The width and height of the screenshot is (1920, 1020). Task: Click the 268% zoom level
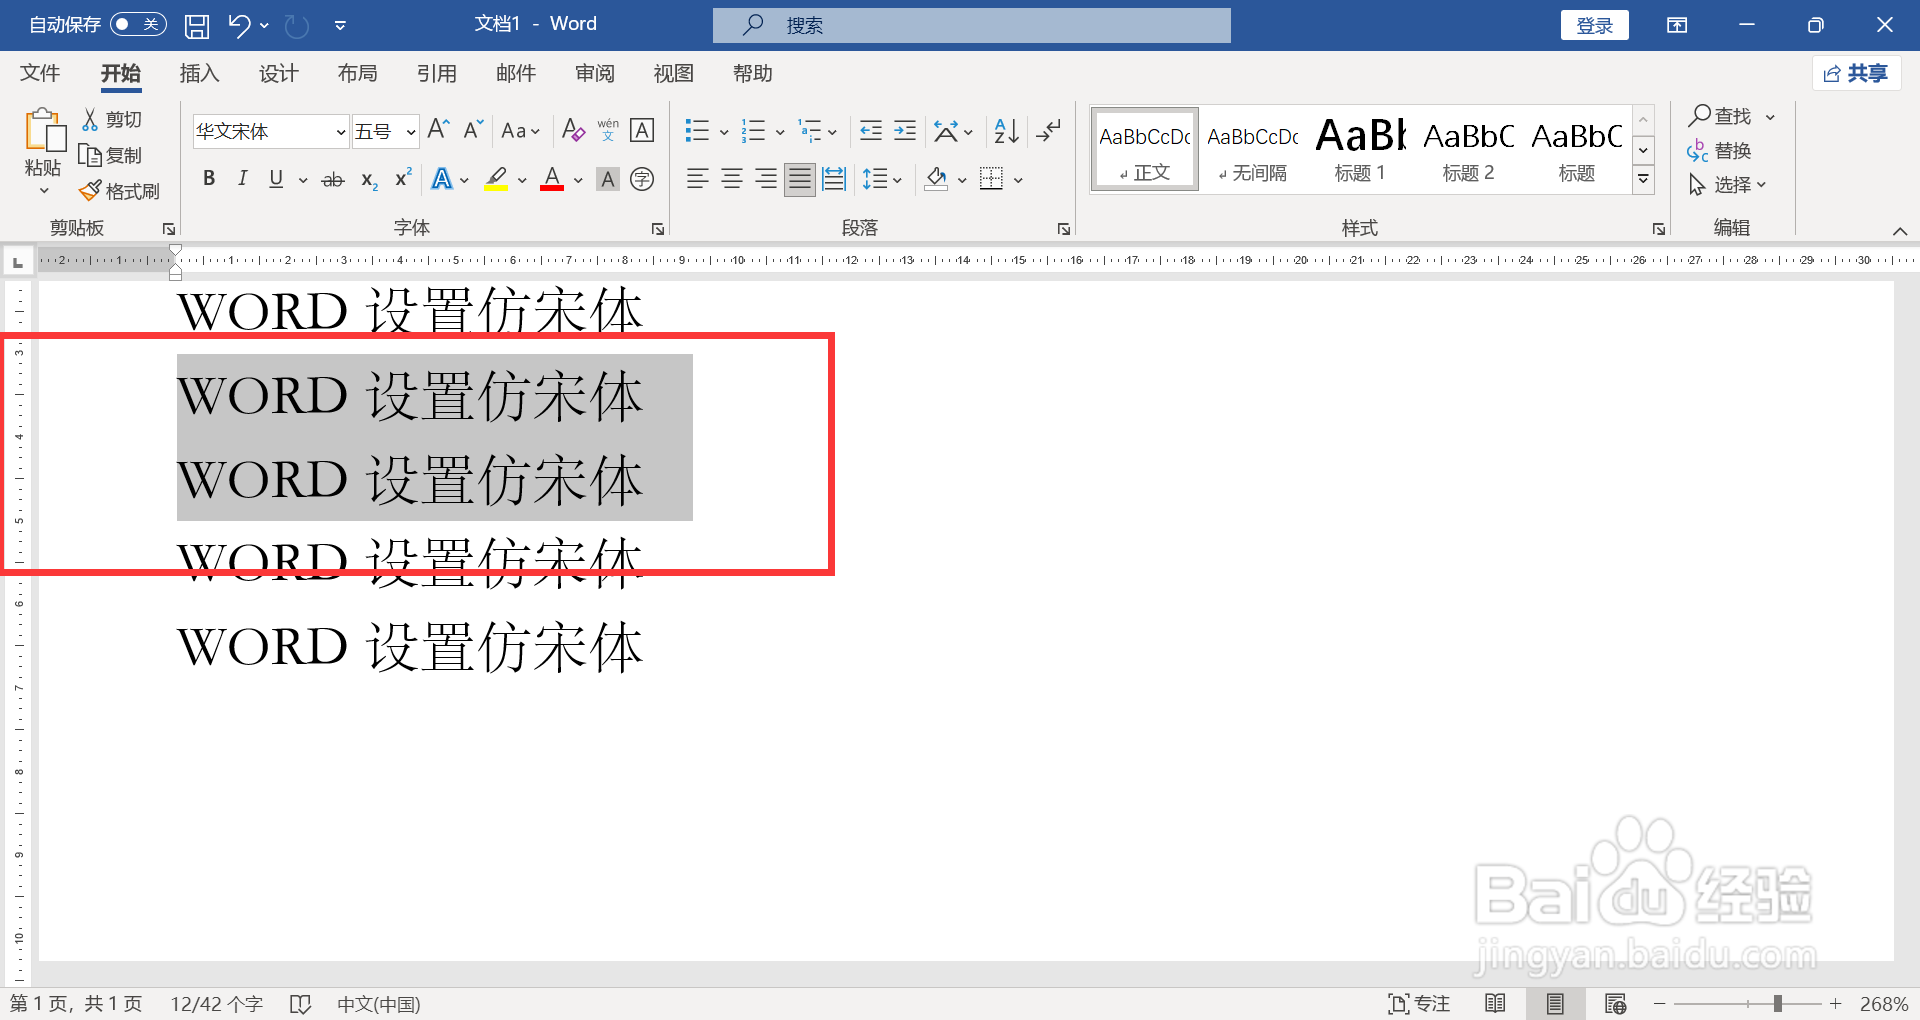[x=1884, y=1004]
